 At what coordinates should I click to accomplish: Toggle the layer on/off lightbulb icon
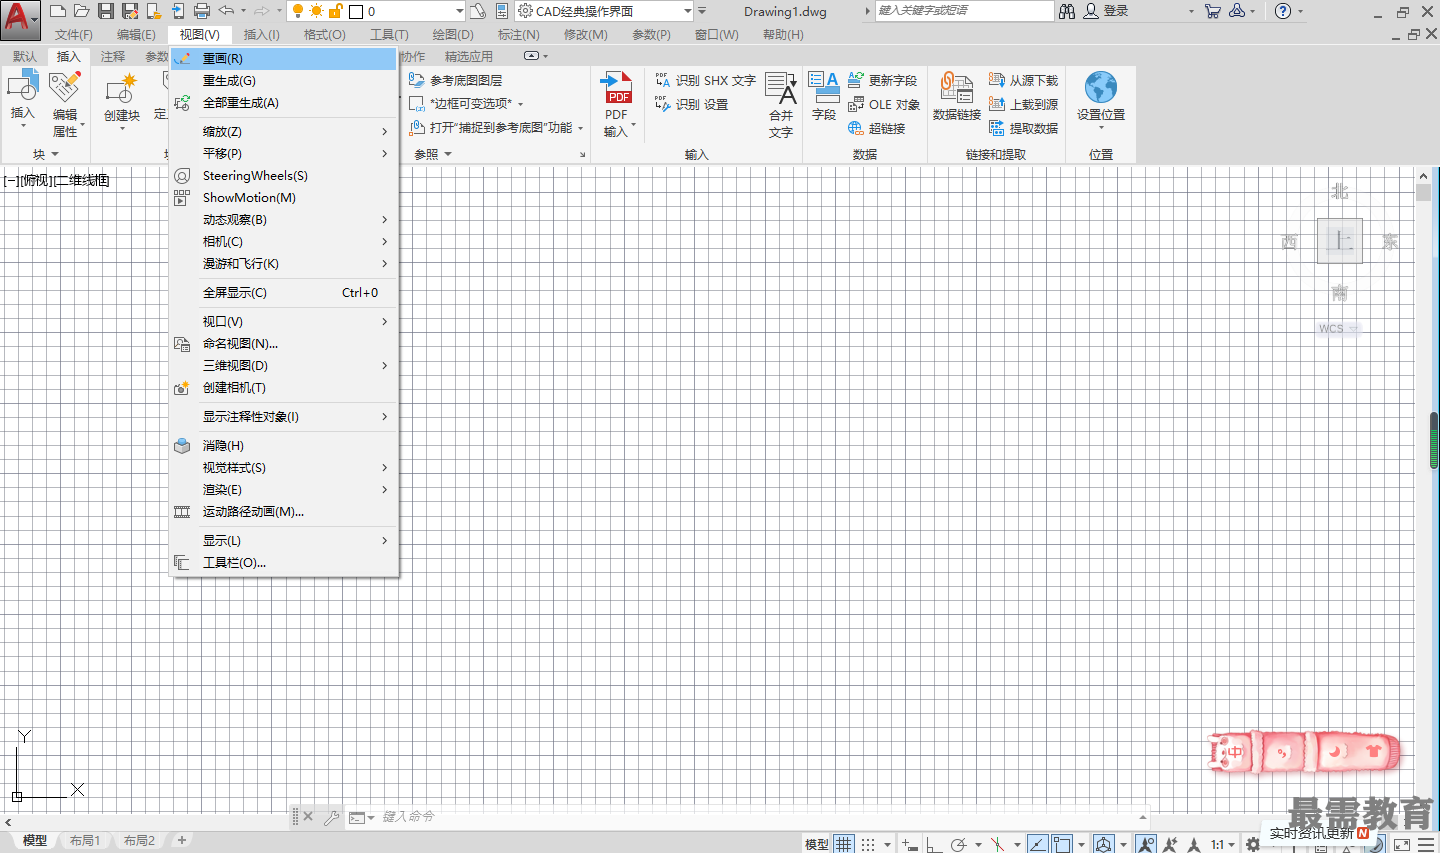(297, 11)
